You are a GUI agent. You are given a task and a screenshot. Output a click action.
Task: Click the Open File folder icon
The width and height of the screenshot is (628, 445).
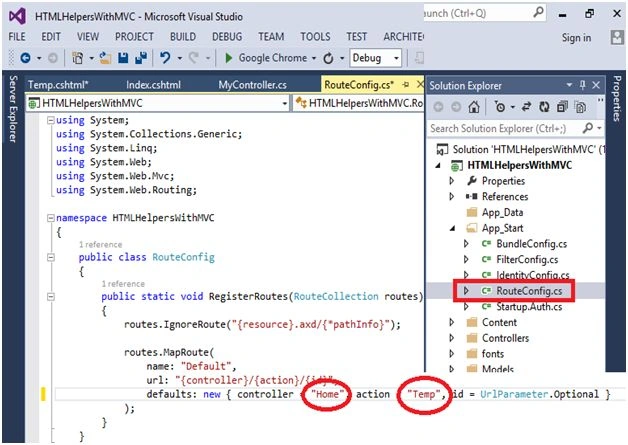pyautogui.click(x=105, y=58)
